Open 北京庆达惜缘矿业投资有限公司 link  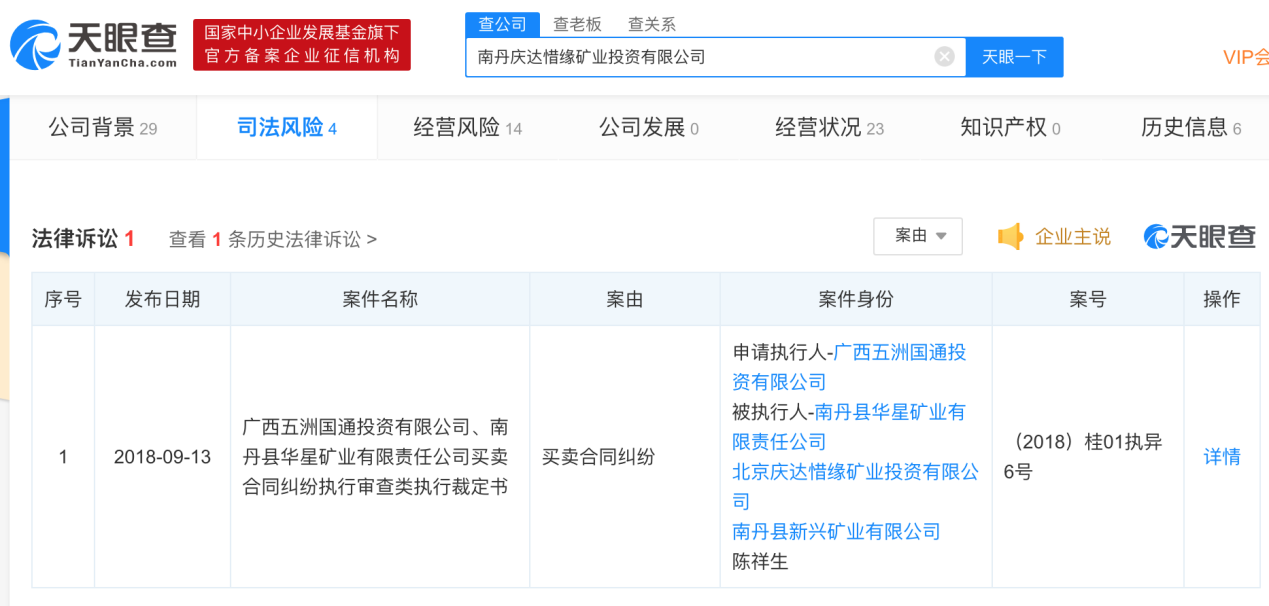click(x=855, y=486)
